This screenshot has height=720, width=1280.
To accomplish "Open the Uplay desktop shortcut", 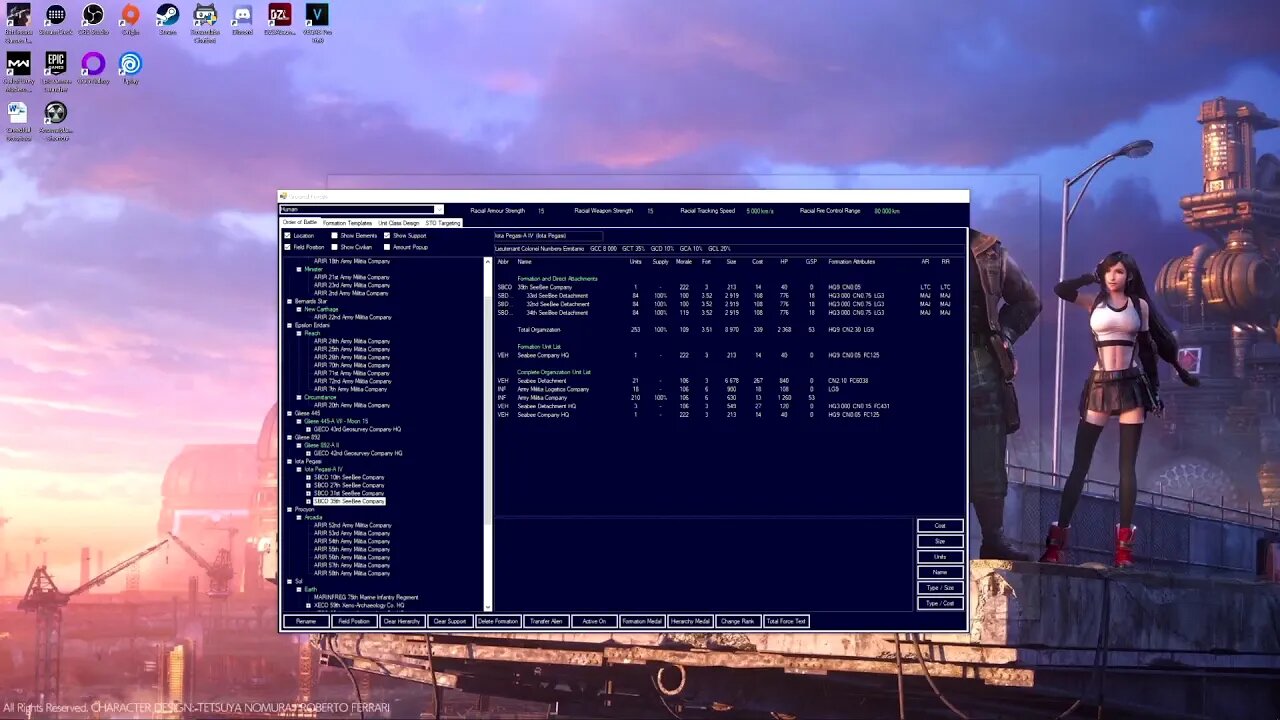I will (x=130, y=66).
